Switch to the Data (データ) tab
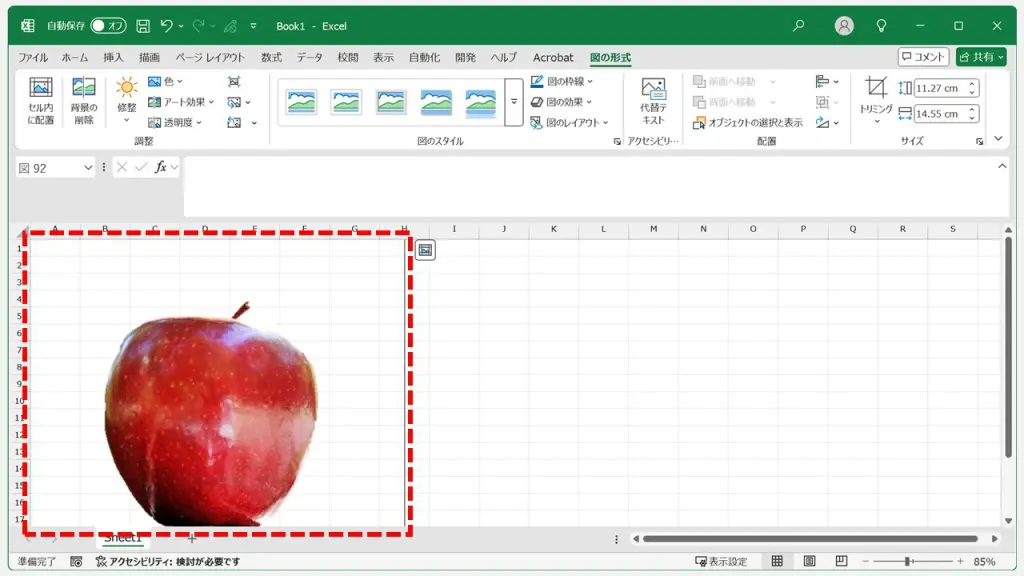 click(x=310, y=57)
